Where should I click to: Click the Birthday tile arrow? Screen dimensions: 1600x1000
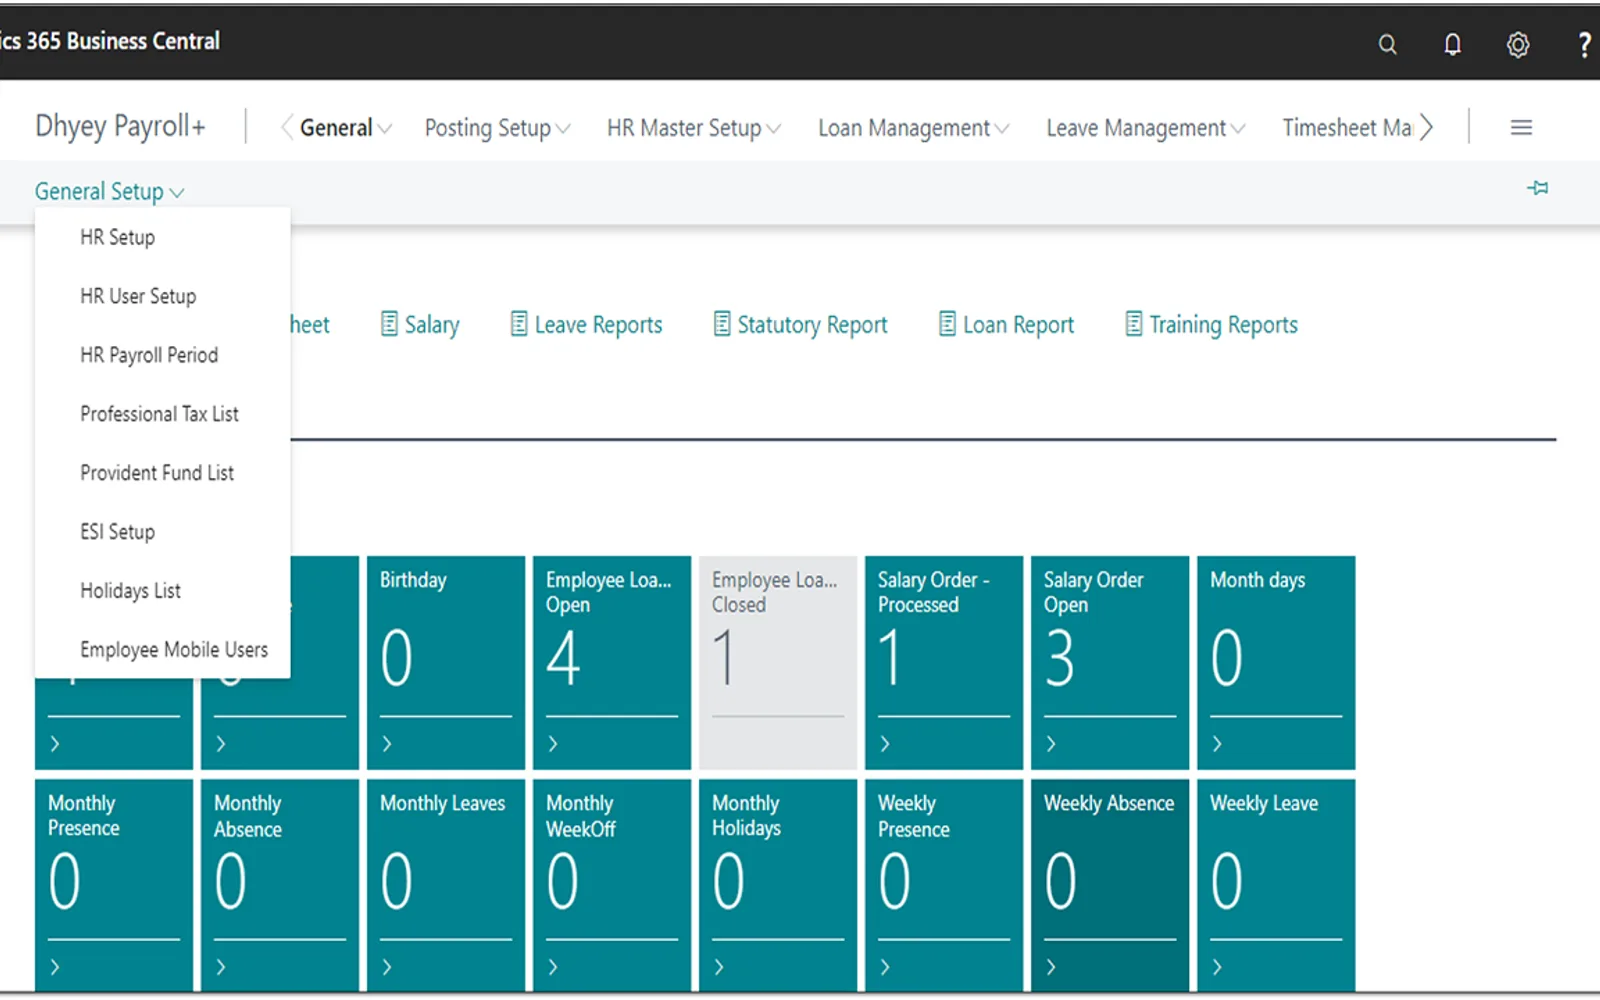(x=387, y=744)
